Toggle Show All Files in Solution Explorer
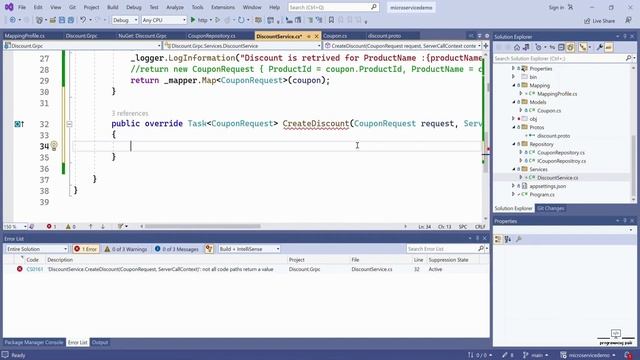The height and width of the screenshot is (360, 640). coord(570,48)
